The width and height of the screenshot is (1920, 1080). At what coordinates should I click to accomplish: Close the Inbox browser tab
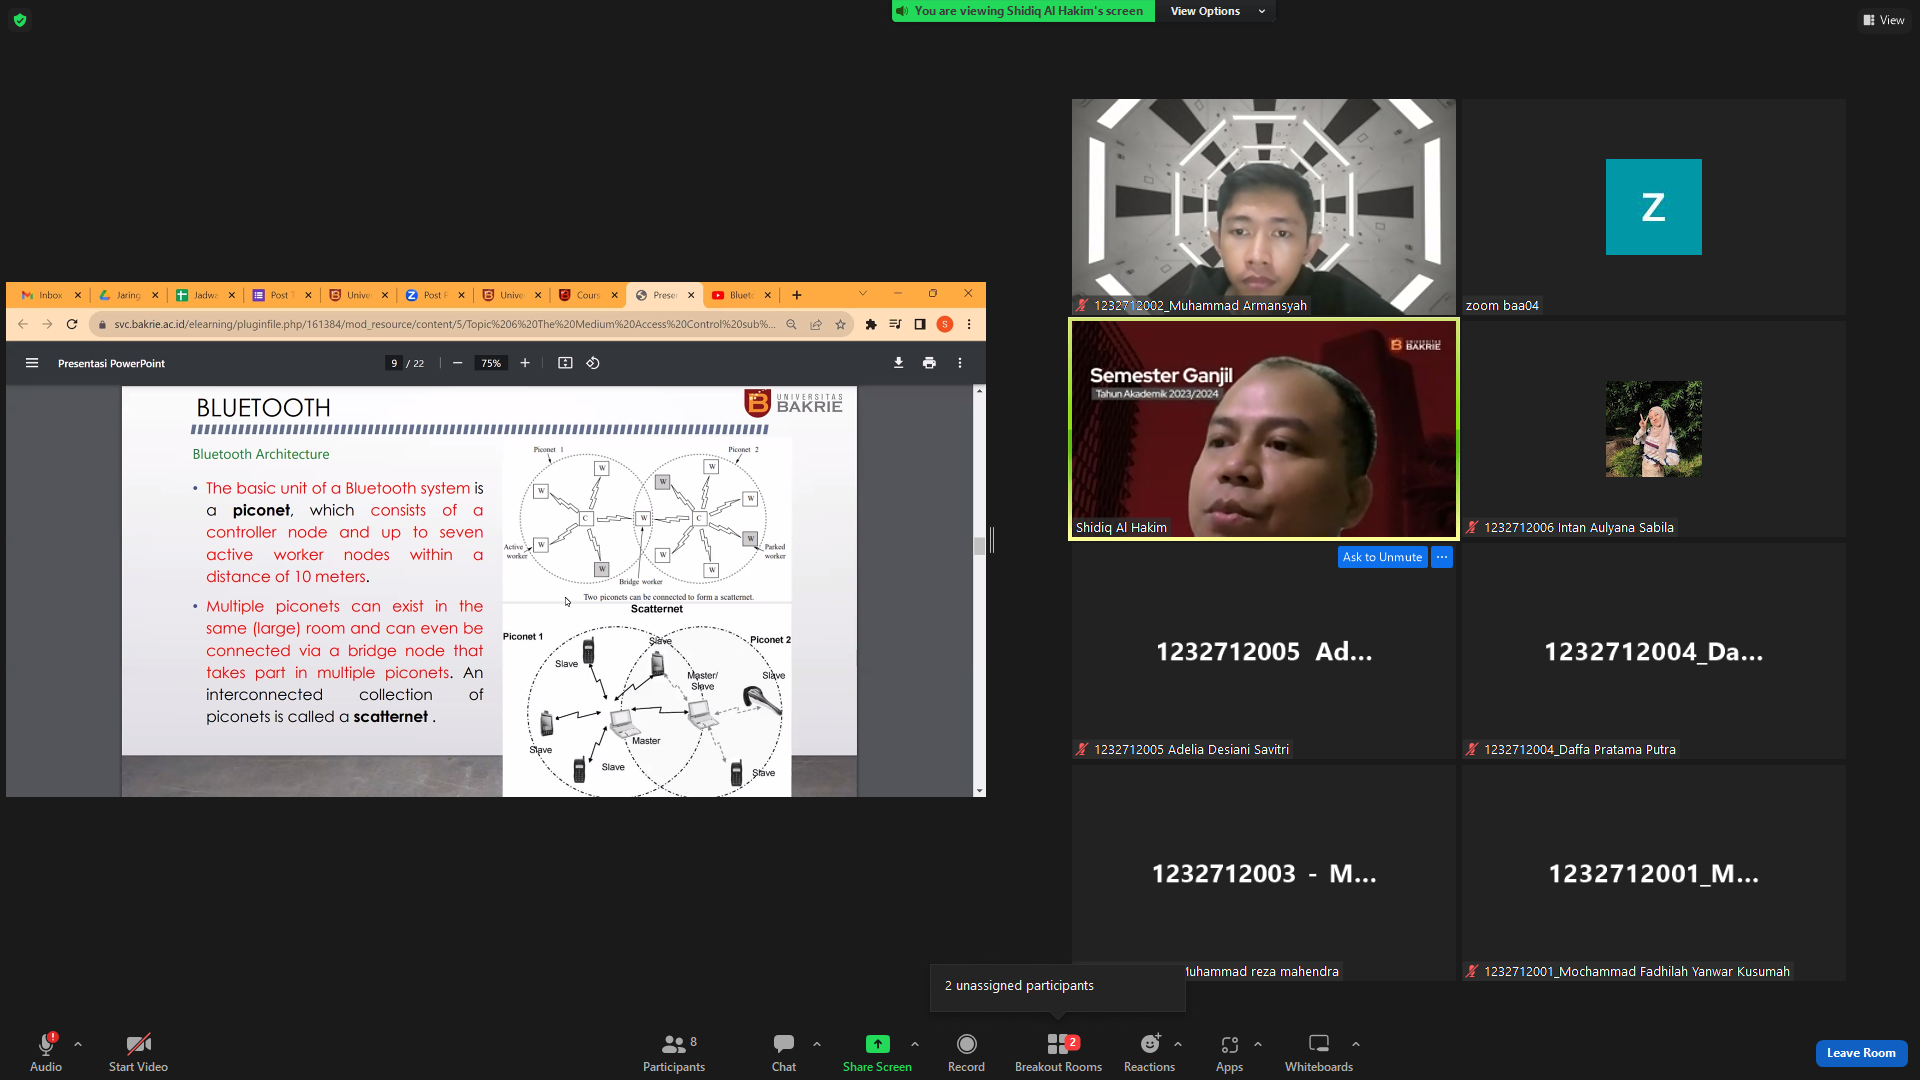[x=78, y=295]
